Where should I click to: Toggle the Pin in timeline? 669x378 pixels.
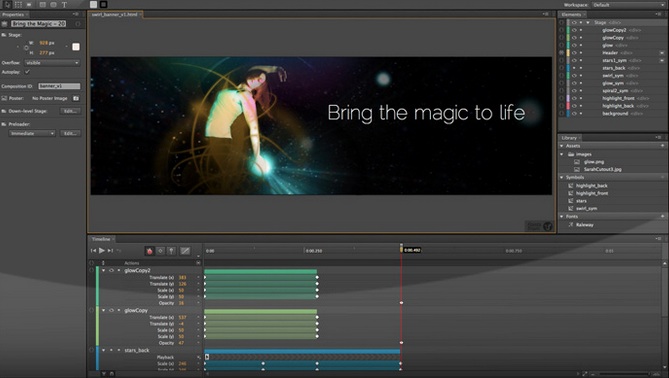pos(172,251)
